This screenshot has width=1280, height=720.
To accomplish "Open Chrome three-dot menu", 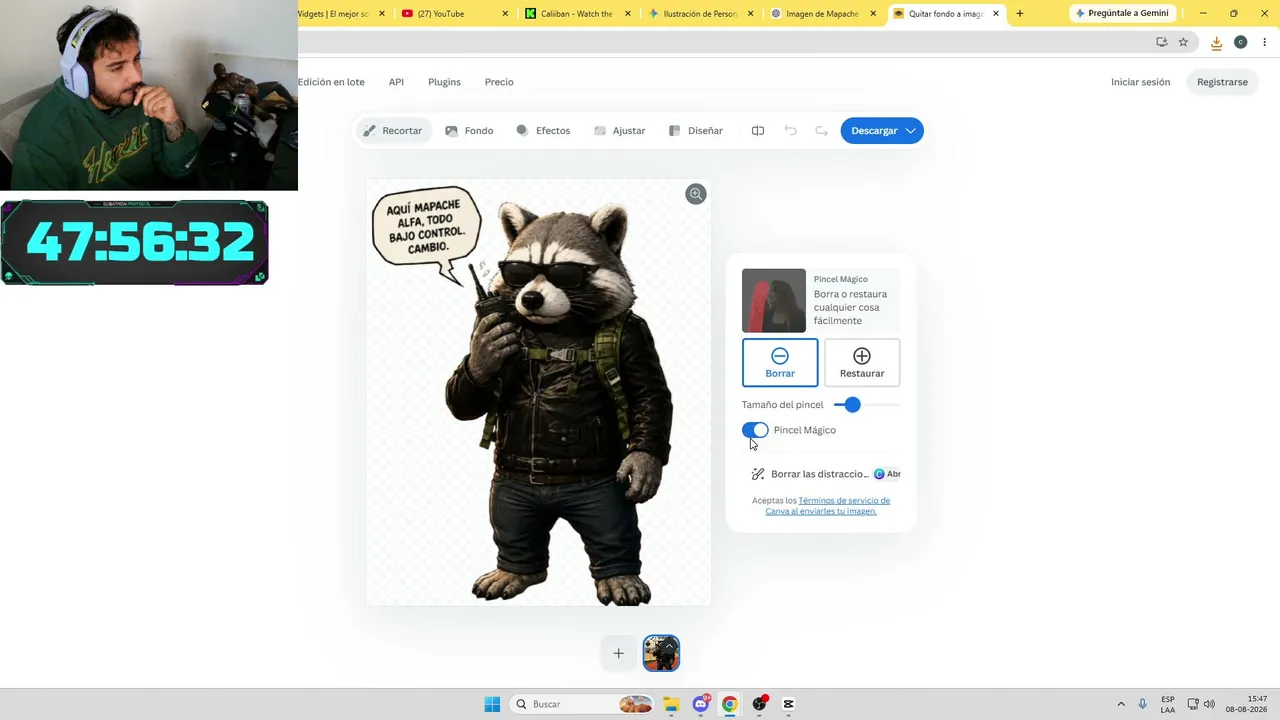I will 1264,42.
